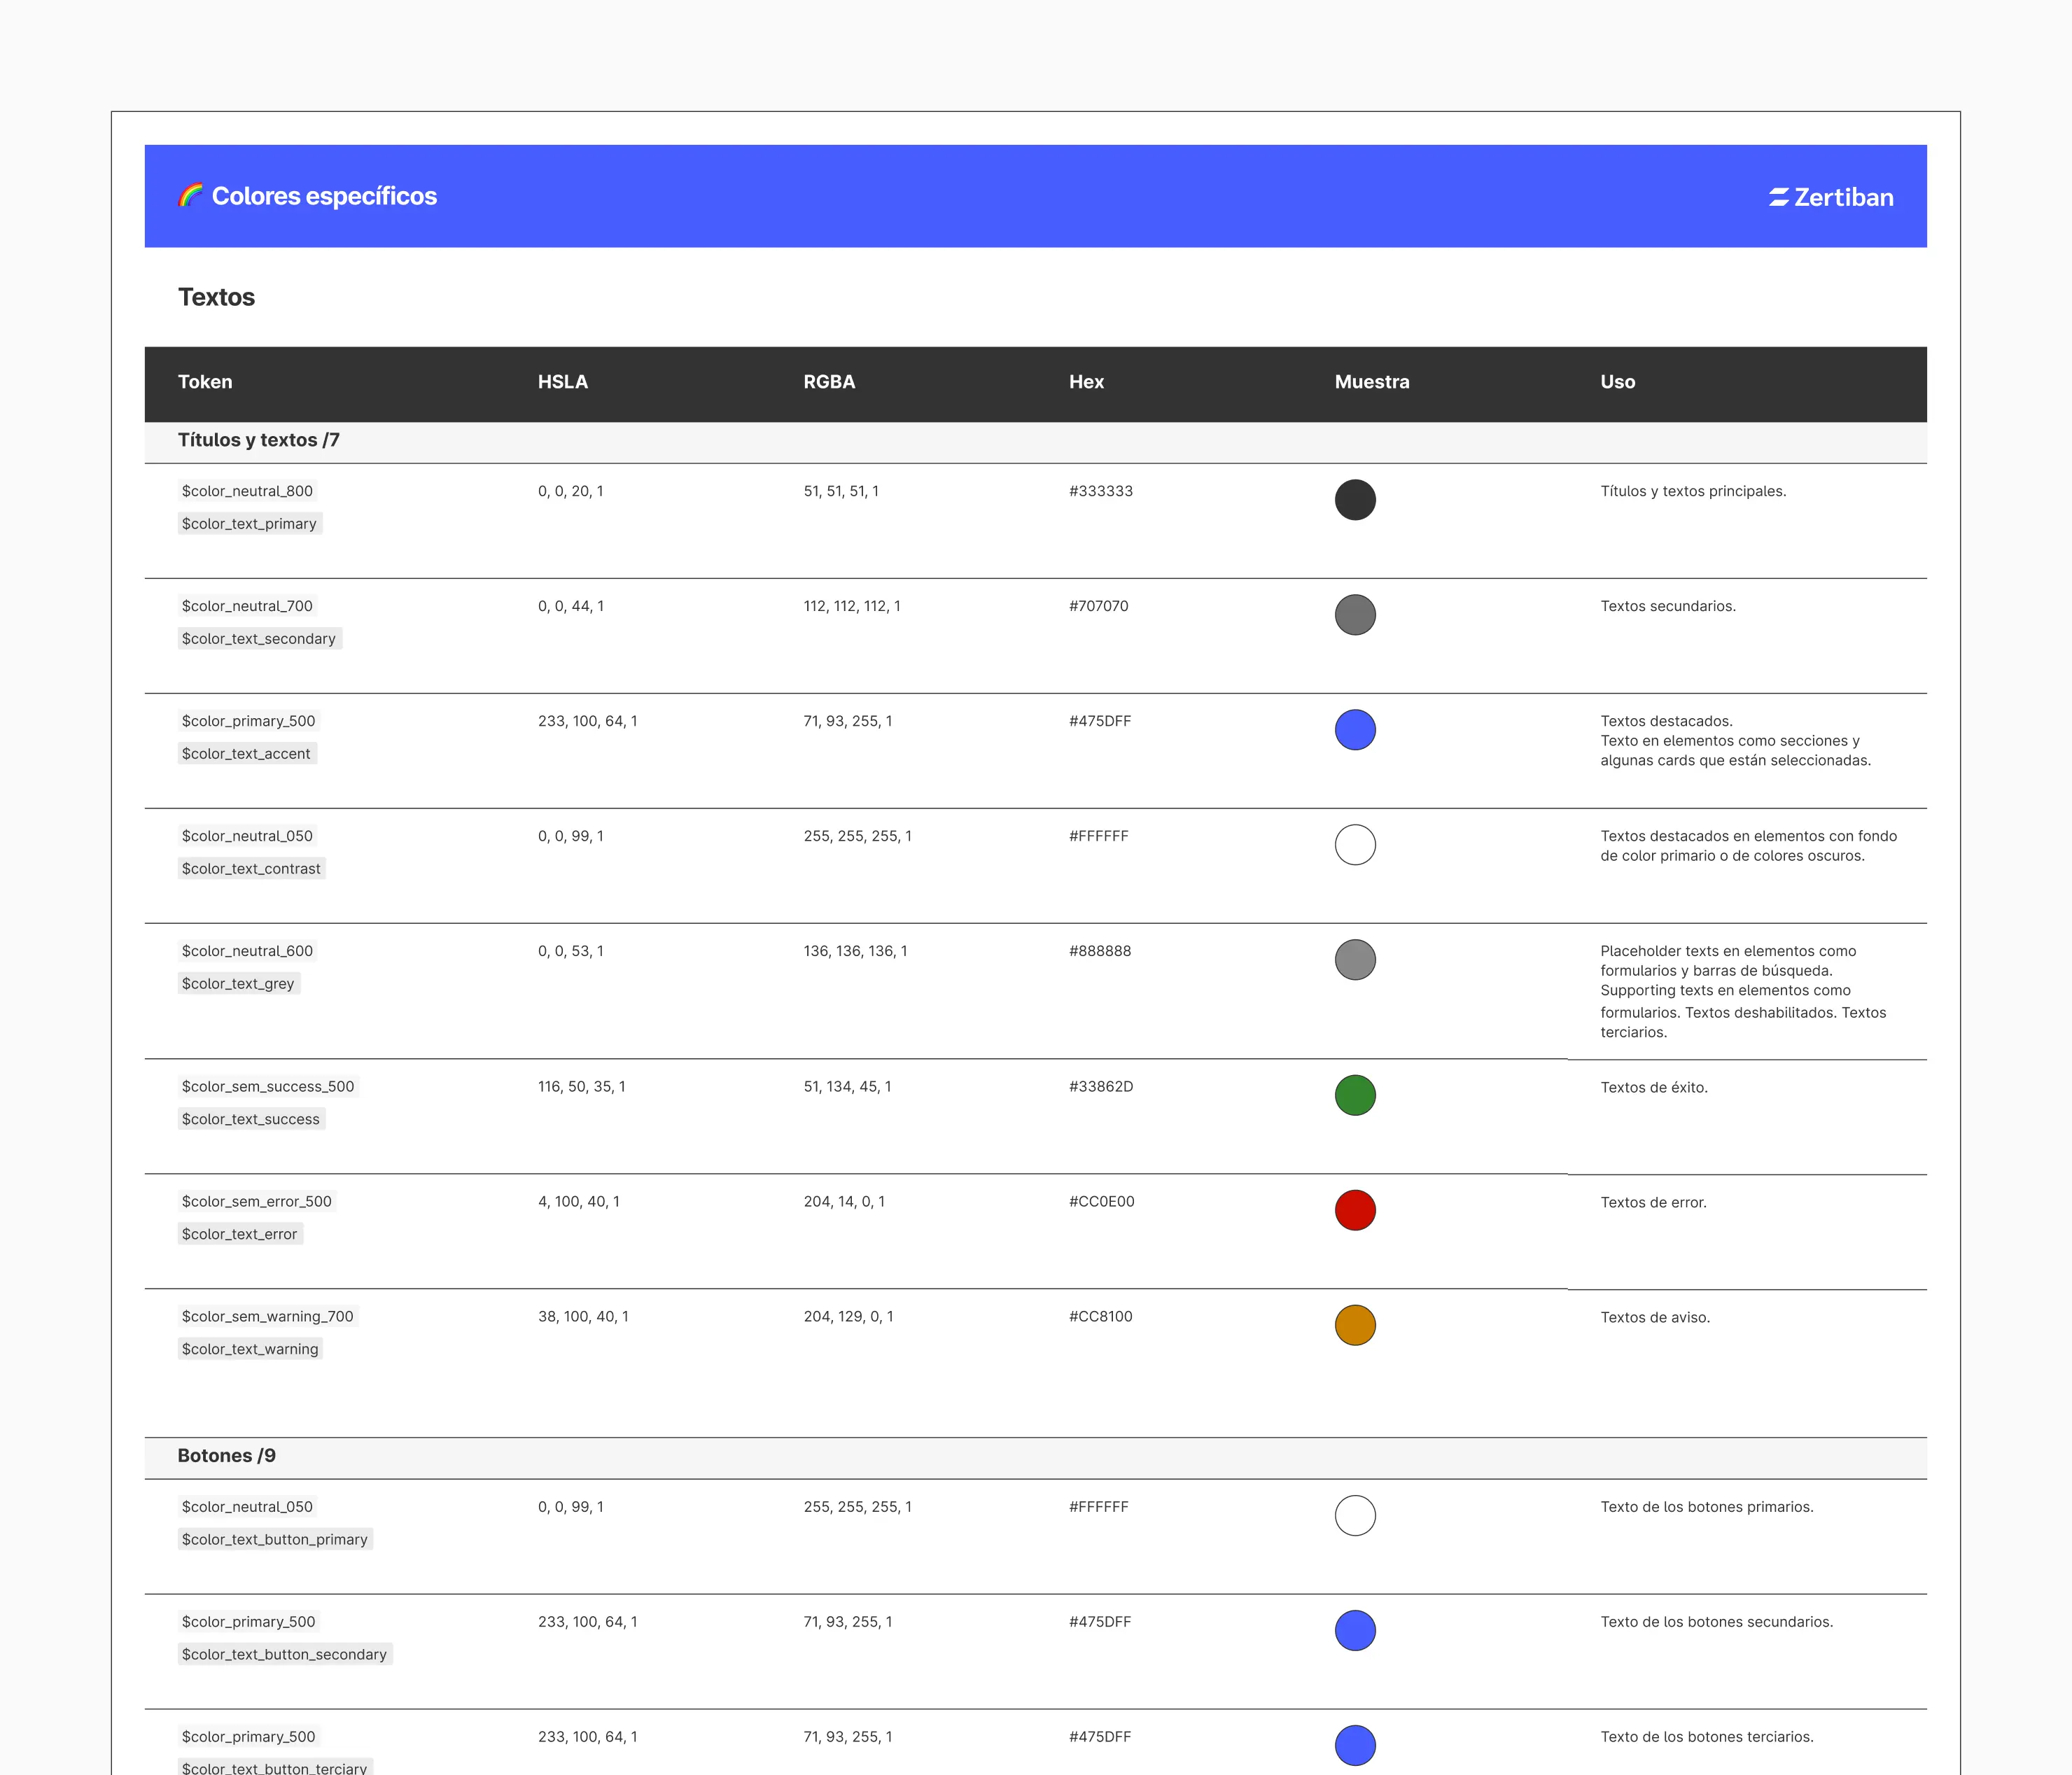Select the 'Títulos y textos /7' section row
Image resolution: width=2072 pixels, height=1775 pixels.
pos(259,441)
